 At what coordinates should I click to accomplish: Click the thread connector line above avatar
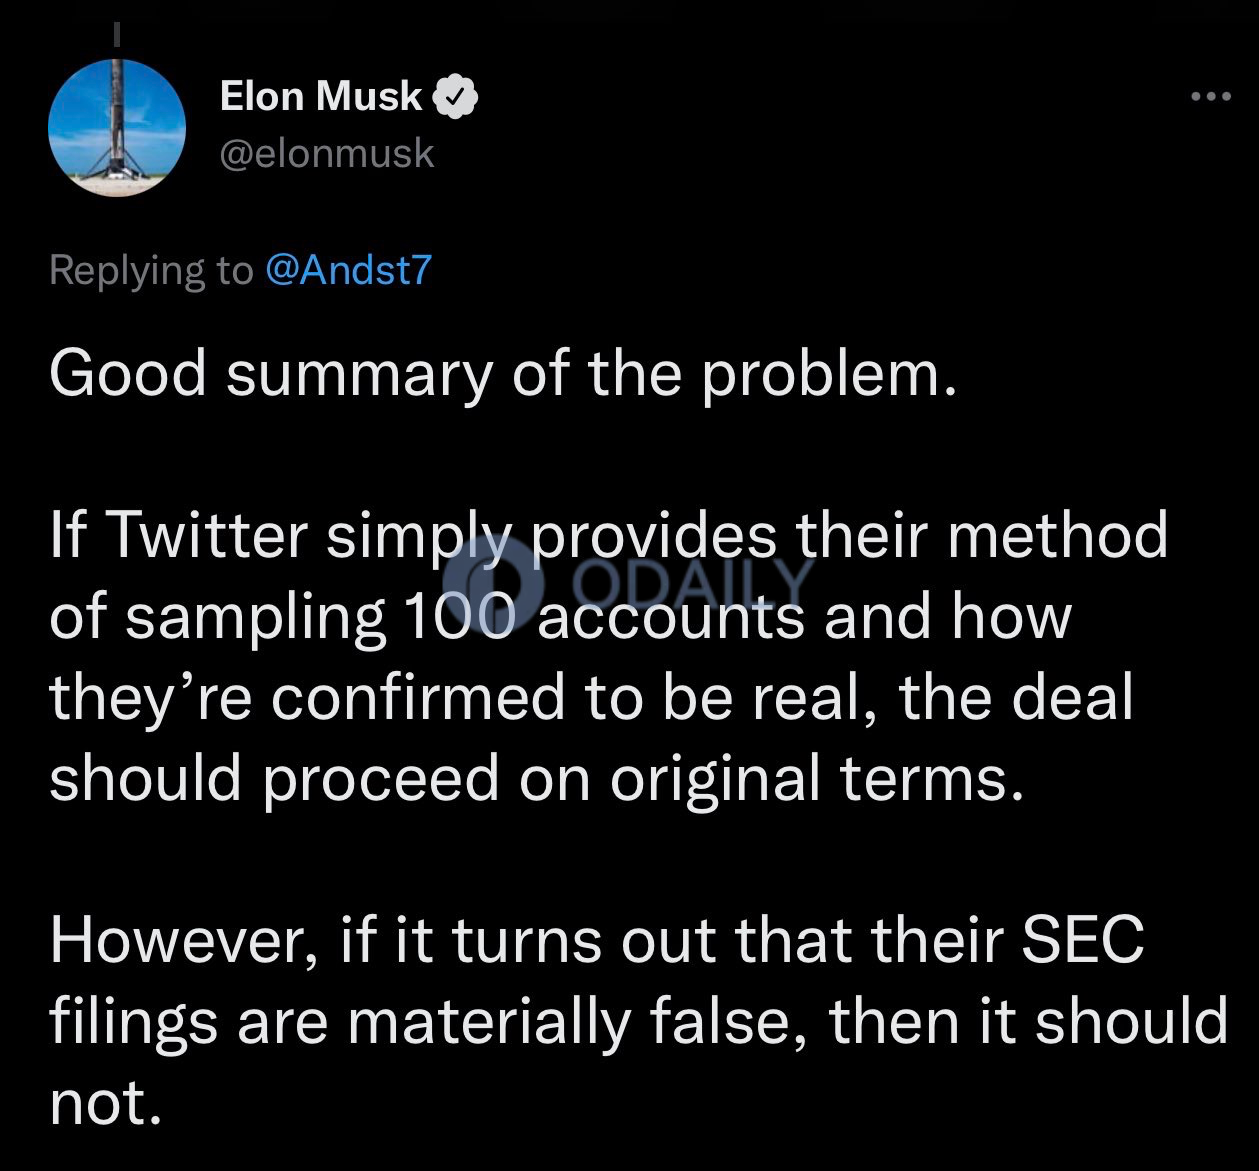pos(117,33)
